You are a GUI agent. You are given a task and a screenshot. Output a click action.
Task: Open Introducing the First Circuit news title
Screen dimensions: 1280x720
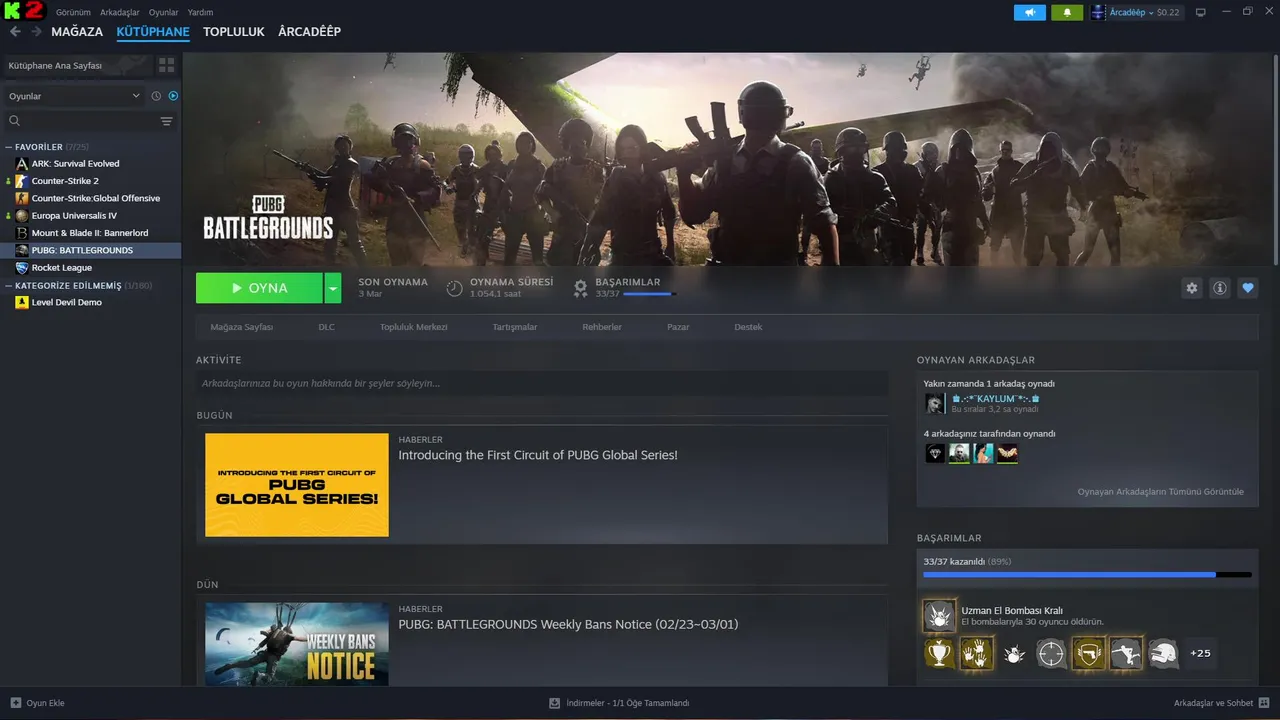pos(538,455)
